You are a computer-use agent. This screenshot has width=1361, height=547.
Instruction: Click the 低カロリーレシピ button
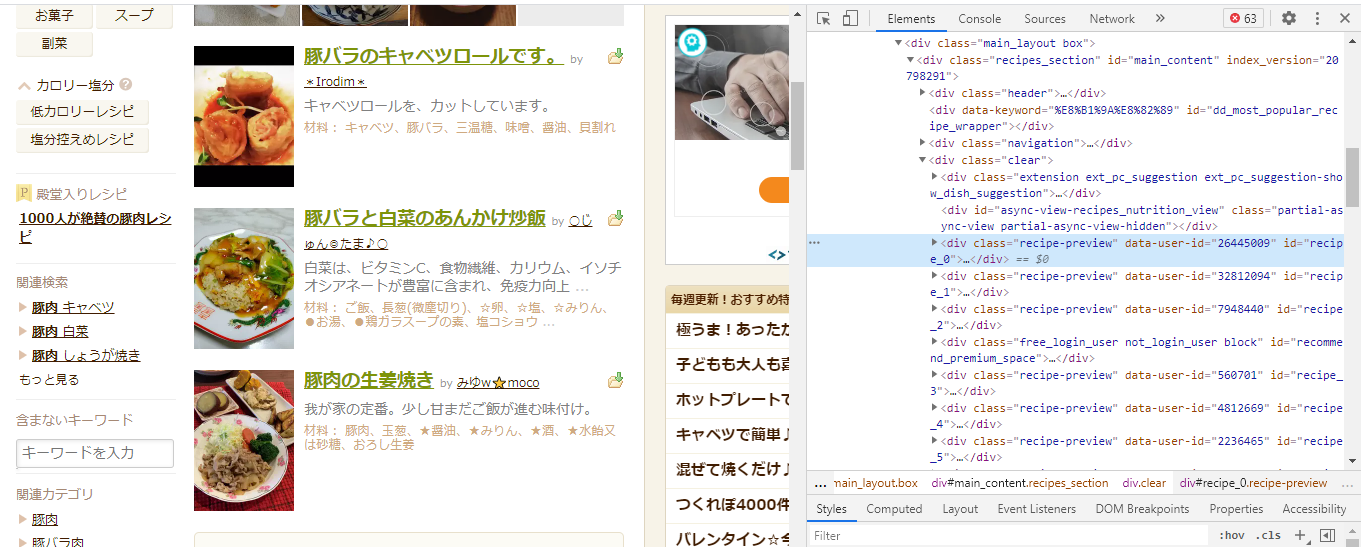82,112
